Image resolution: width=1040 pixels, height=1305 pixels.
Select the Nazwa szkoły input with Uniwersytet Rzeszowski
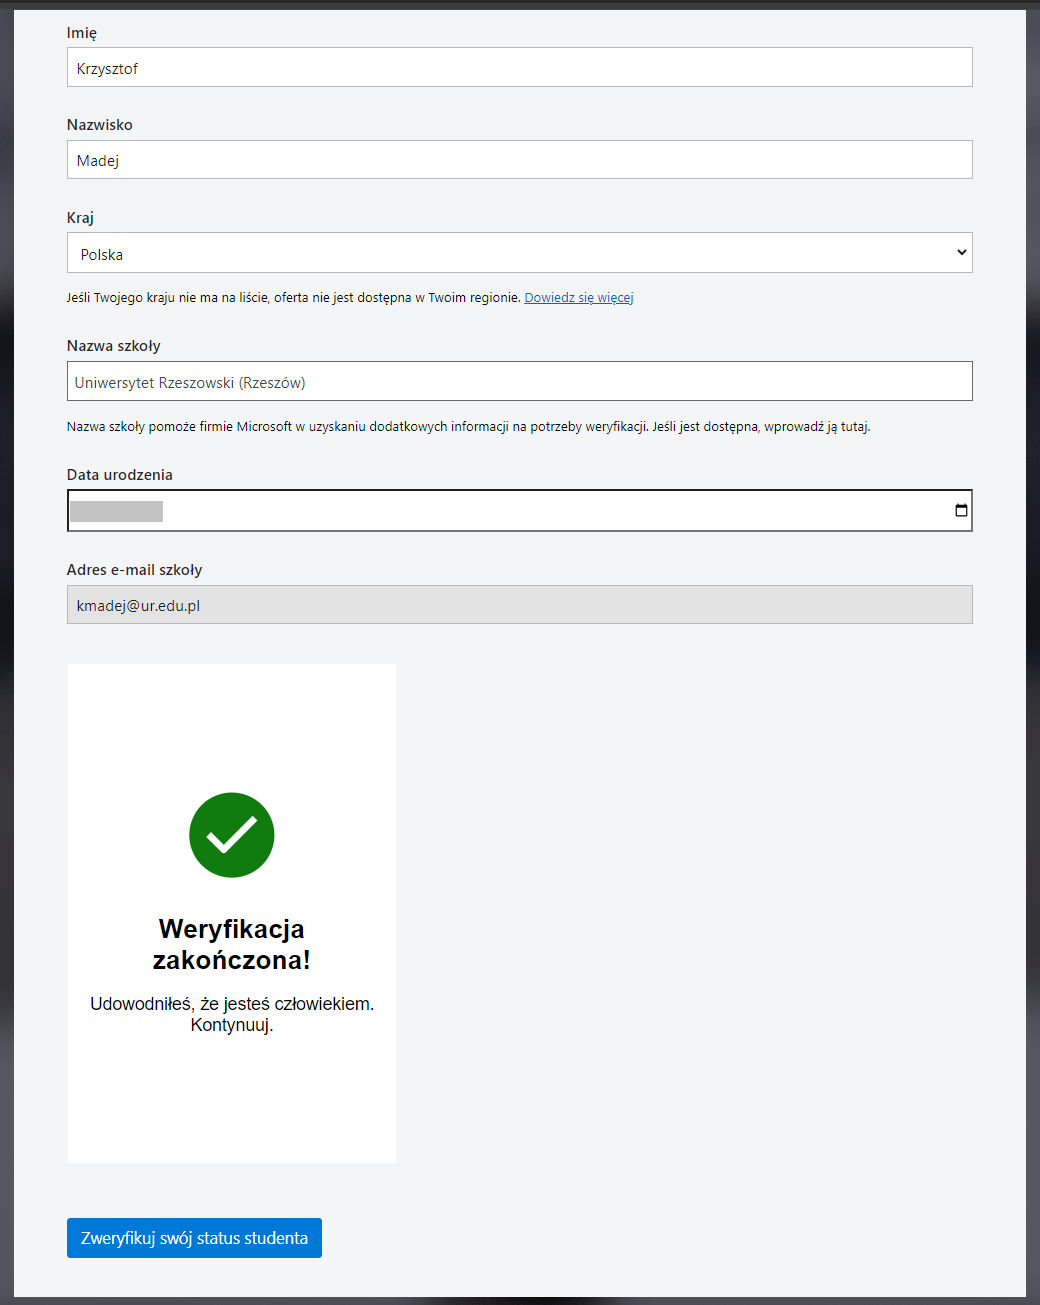(x=519, y=382)
